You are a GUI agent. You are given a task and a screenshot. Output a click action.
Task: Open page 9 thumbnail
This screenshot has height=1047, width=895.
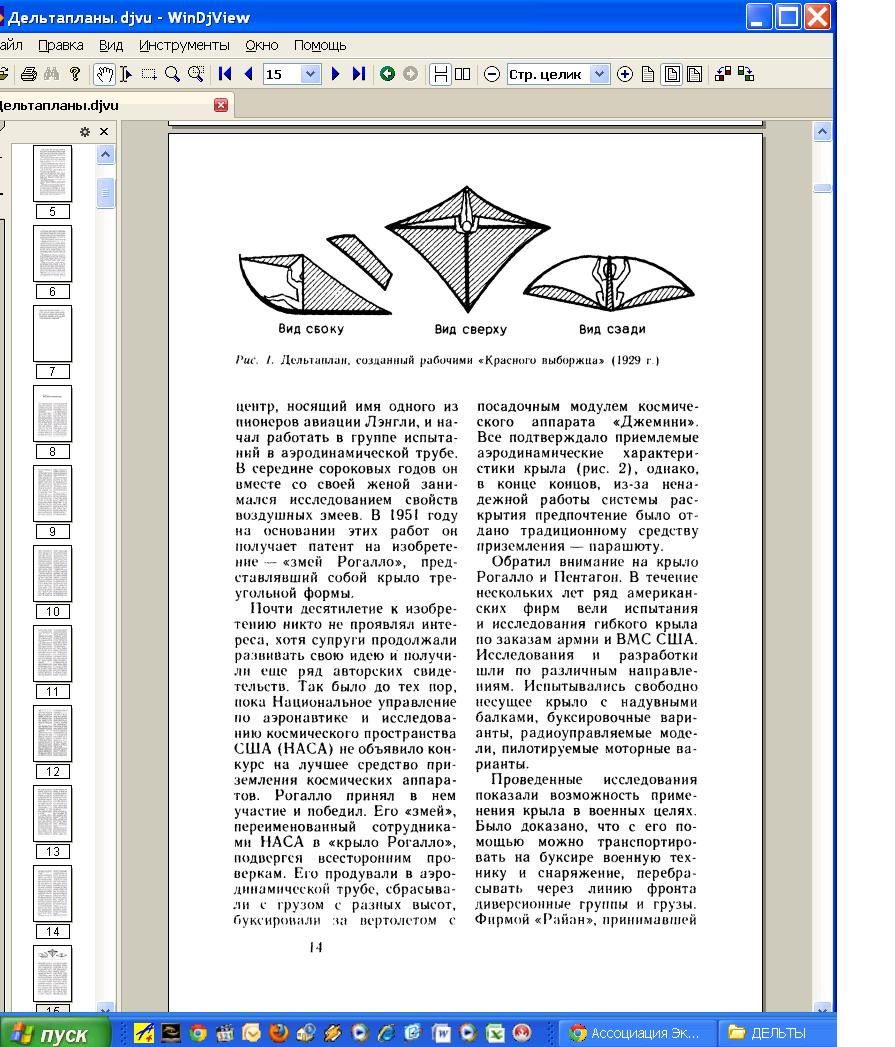tap(53, 493)
